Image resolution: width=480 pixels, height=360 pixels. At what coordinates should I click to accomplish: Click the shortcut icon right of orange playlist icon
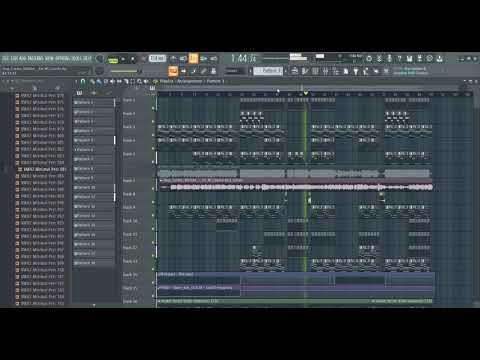pos(184,71)
